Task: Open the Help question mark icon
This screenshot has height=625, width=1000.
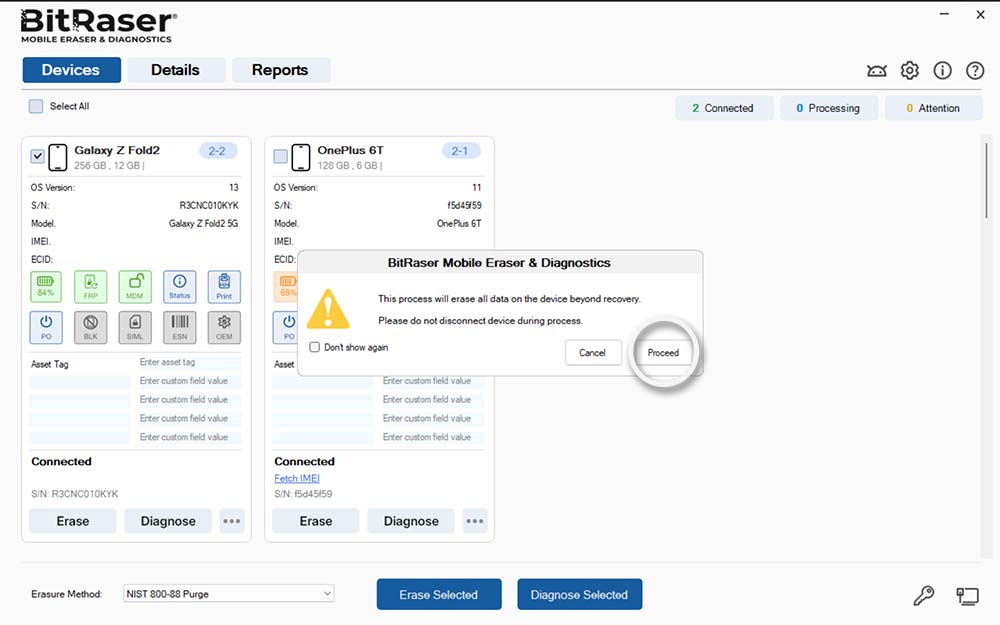Action: coord(974,70)
